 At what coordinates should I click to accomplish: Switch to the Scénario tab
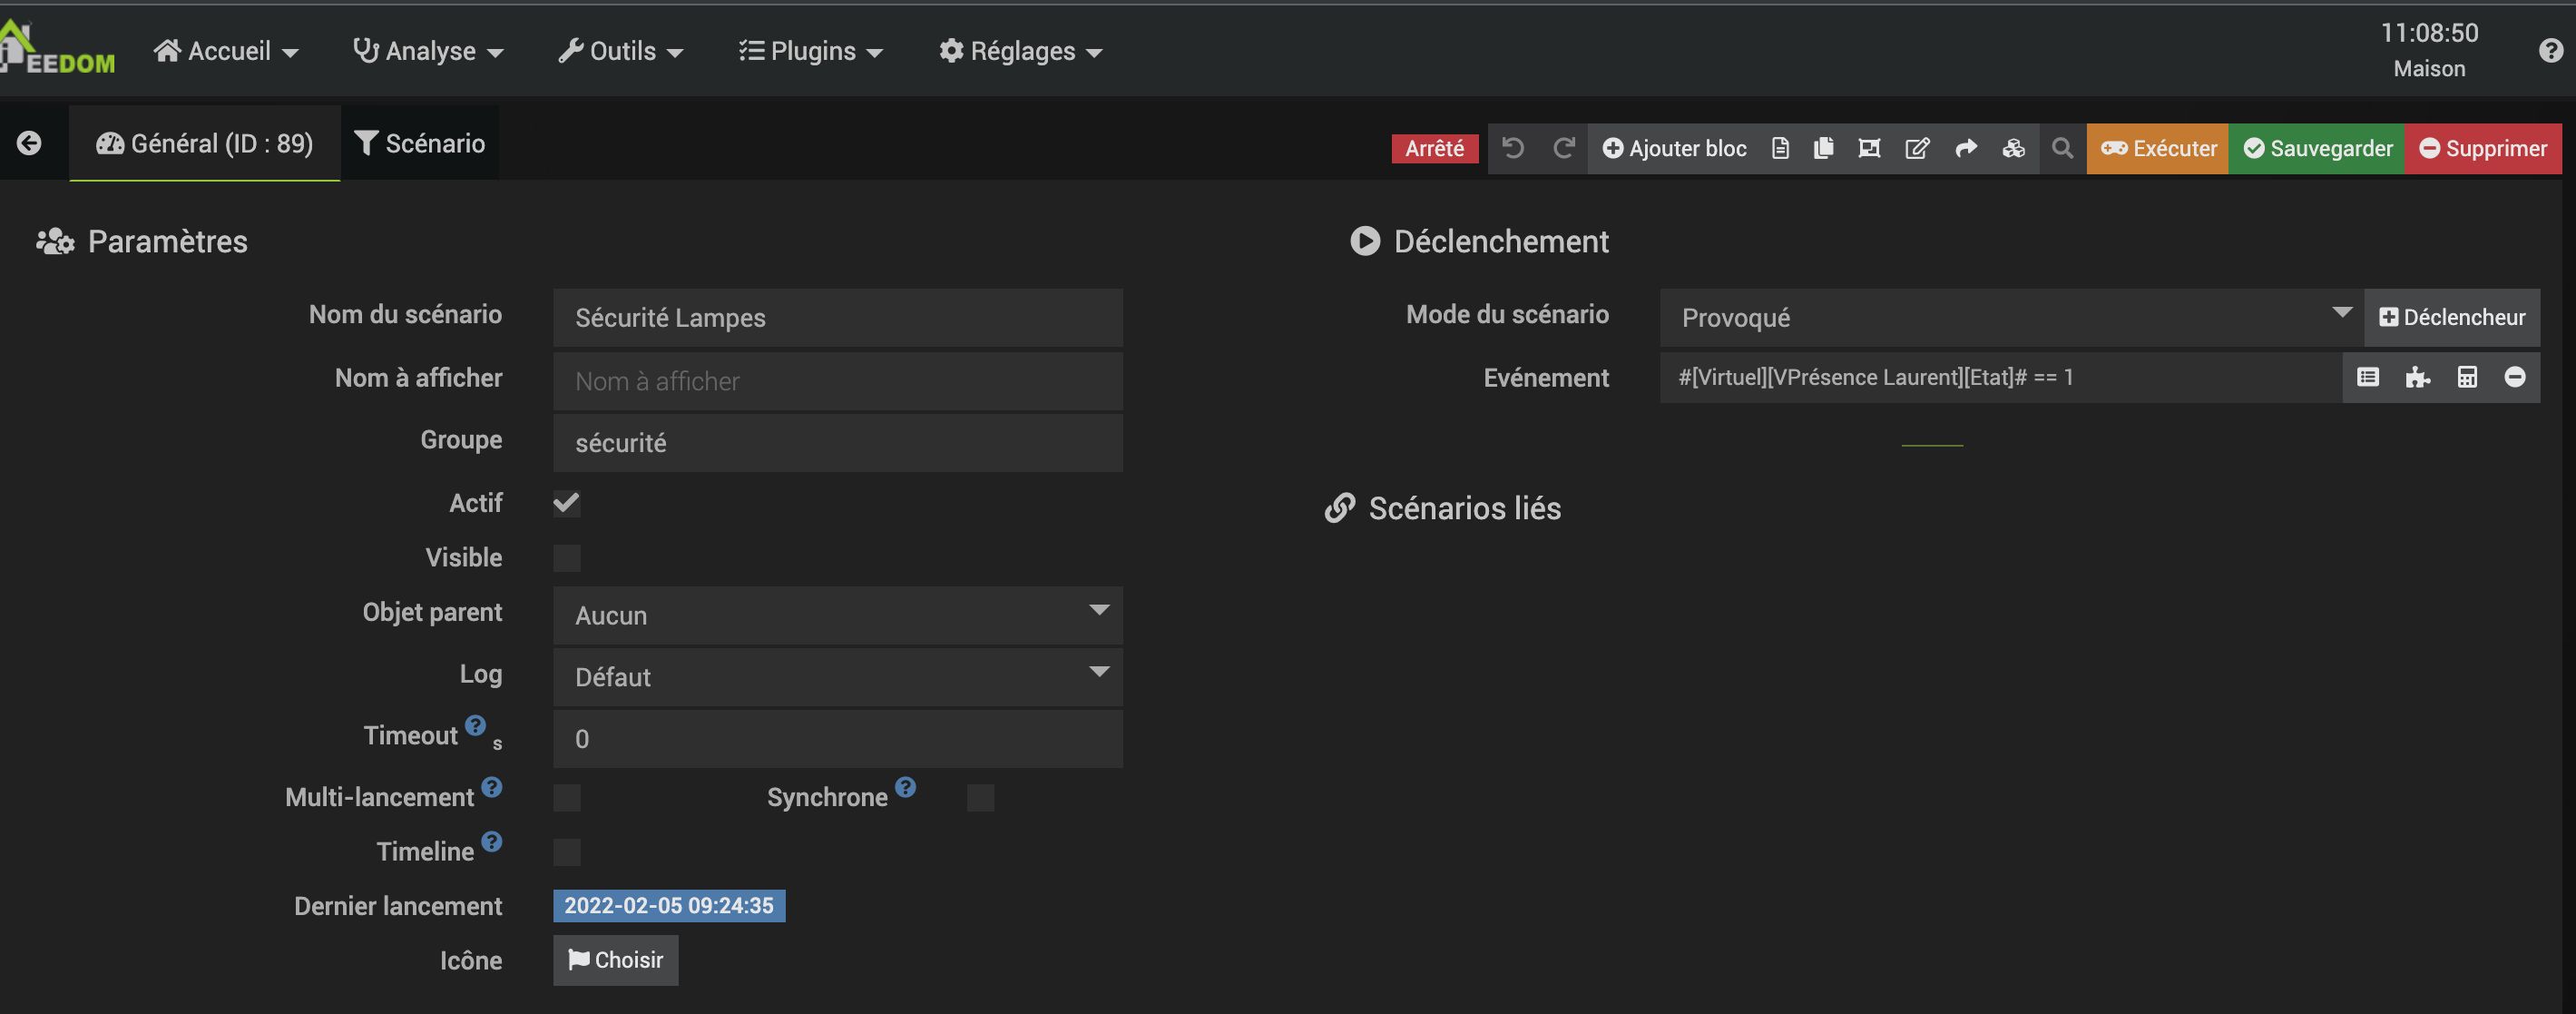coord(420,143)
